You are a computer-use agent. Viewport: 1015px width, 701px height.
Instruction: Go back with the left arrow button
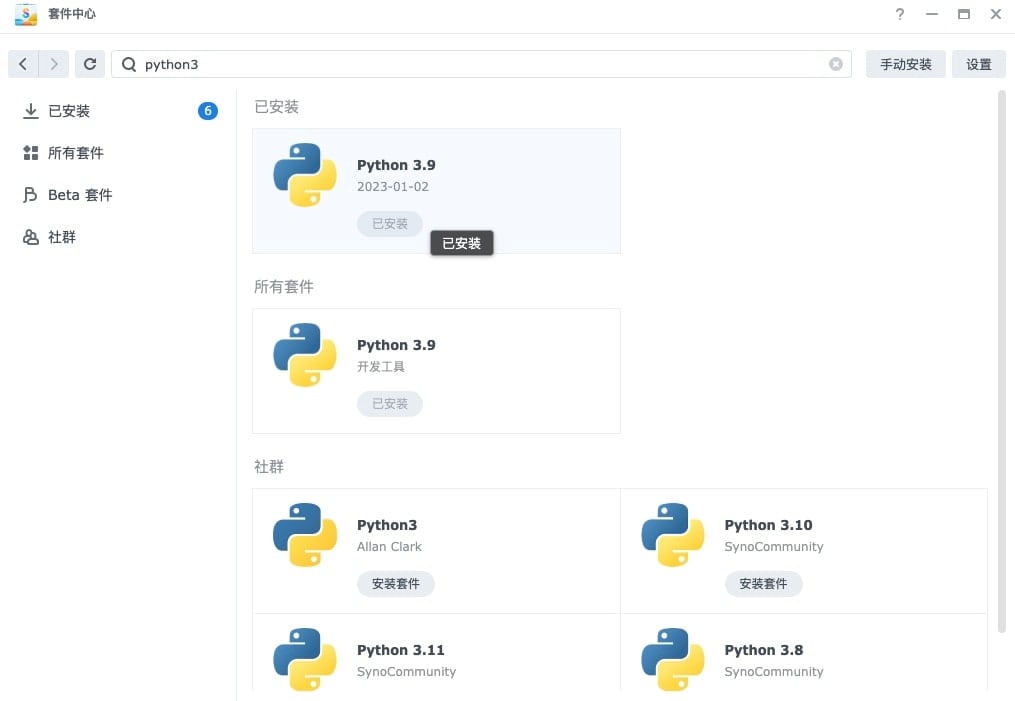click(23, 64)
